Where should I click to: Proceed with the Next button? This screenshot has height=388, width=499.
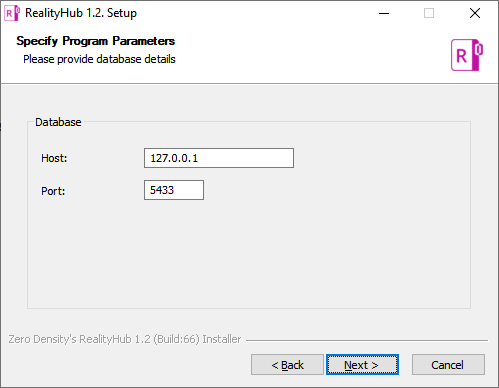tap(362, 365)
